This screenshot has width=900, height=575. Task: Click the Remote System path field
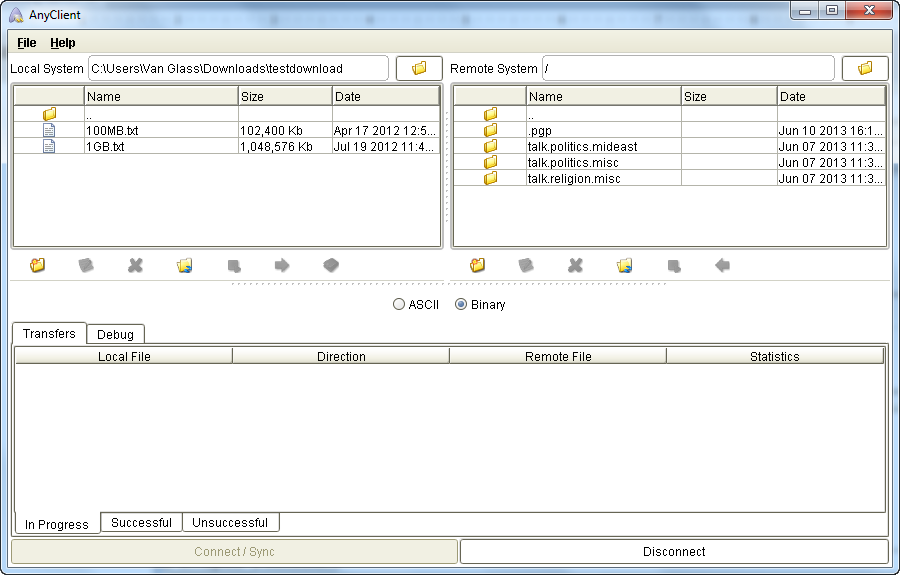pos(687,68)
